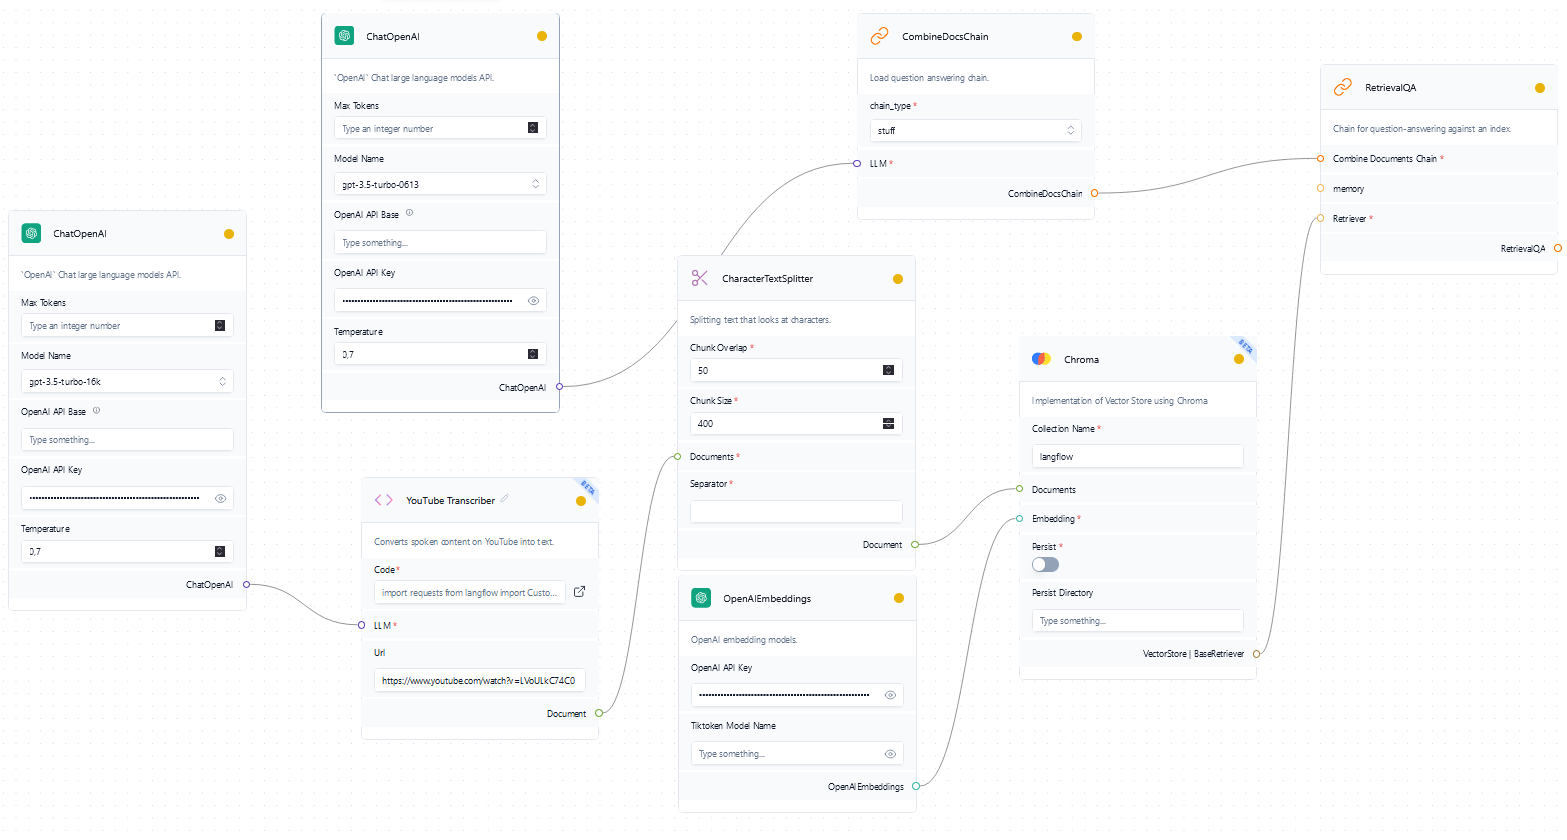
Task: Click the yellow status dot on CombineDocsChain
Action: (x=1076, y=36)
